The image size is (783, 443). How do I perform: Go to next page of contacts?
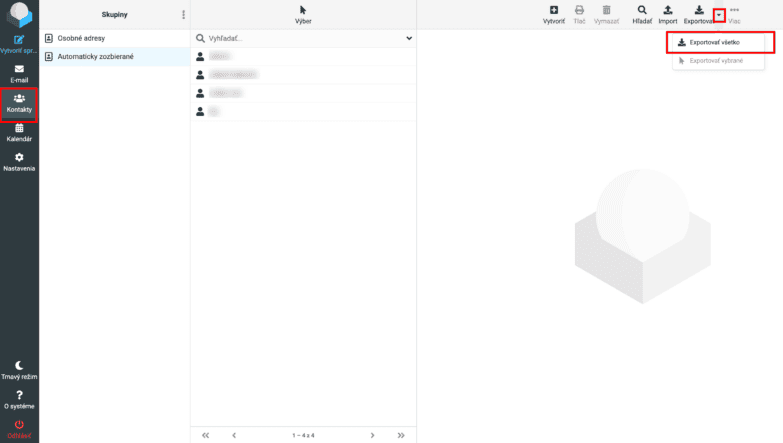pyautogui.click(x=372, y=435)
